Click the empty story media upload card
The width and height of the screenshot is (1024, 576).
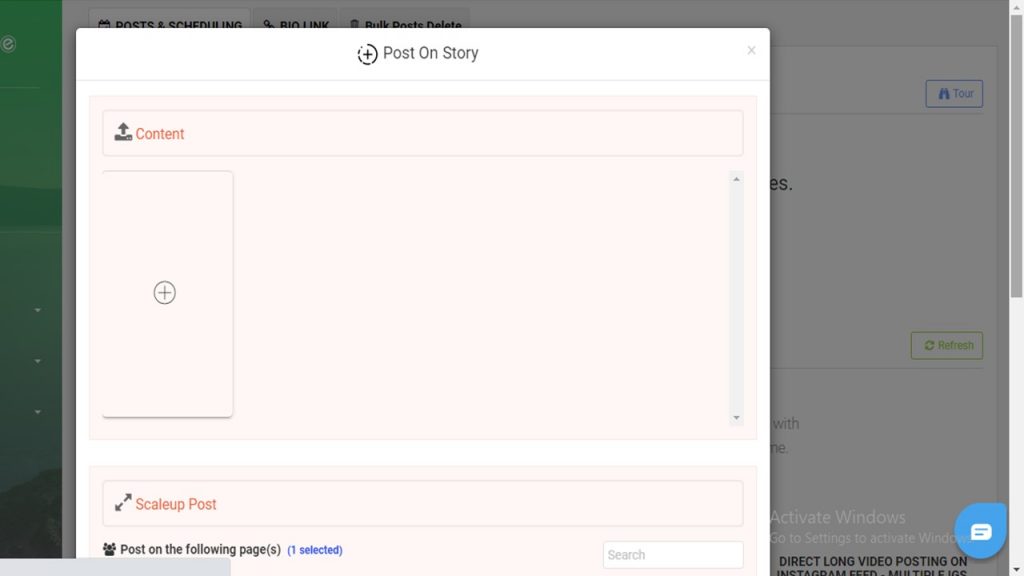click(x=167, y=294)
